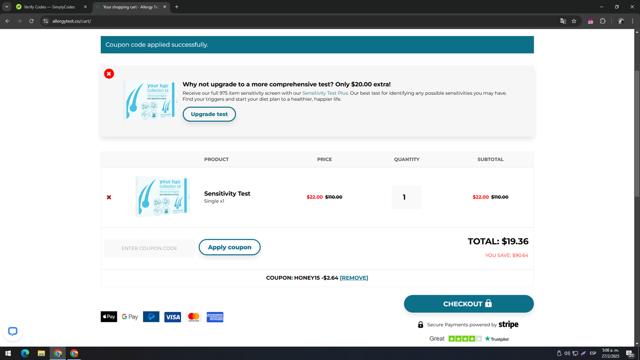Click the address bar URL
This screenshot has height=360, width=640.
[x=72, y=21]
